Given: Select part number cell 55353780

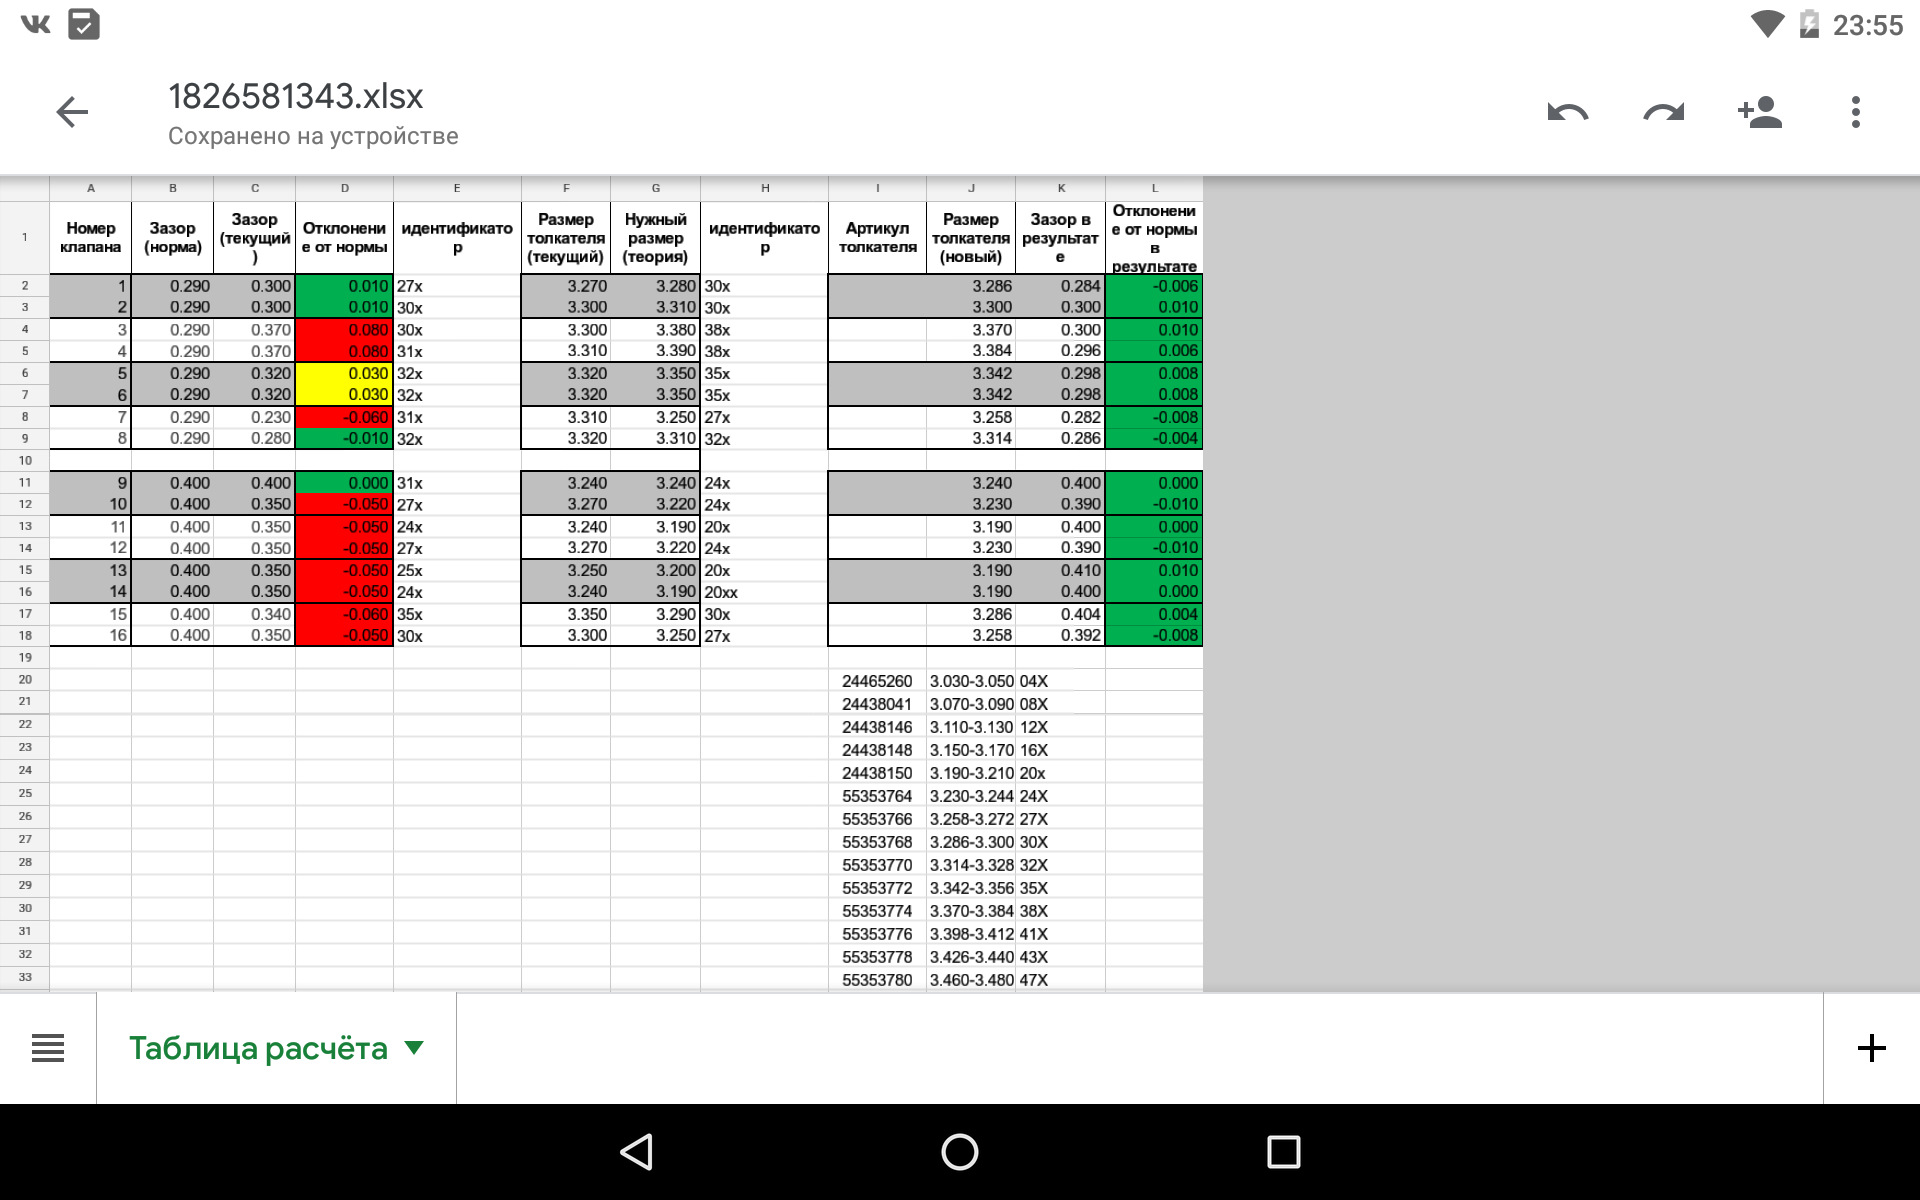Looking at the screenshot, I should coord(878,980).
